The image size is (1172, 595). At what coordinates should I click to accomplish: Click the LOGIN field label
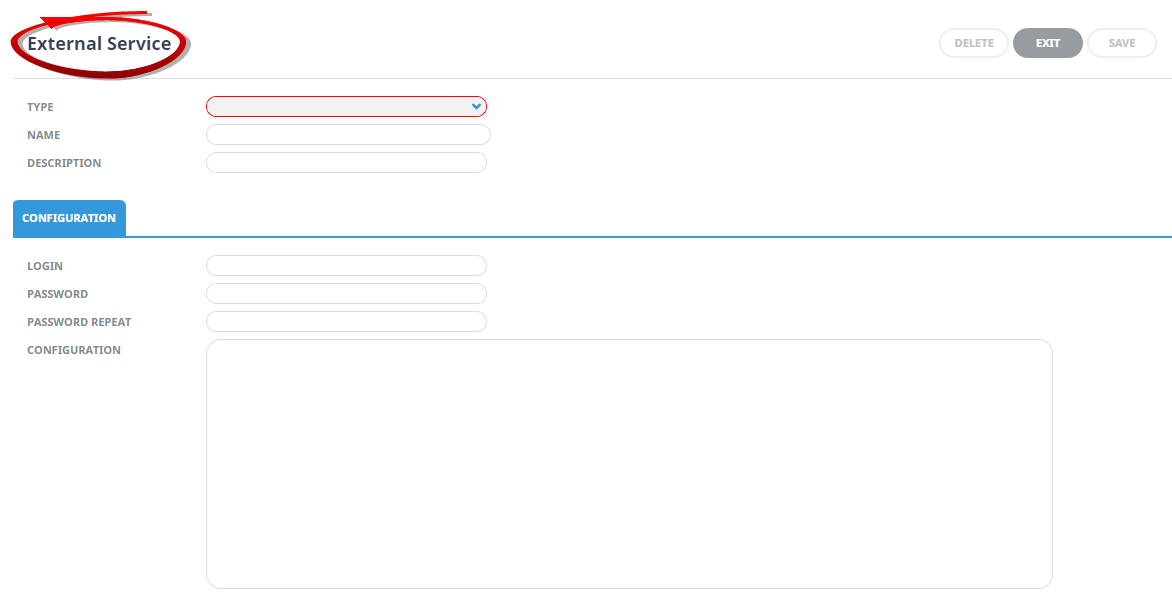pyautogui.click(x=45, y=266)
